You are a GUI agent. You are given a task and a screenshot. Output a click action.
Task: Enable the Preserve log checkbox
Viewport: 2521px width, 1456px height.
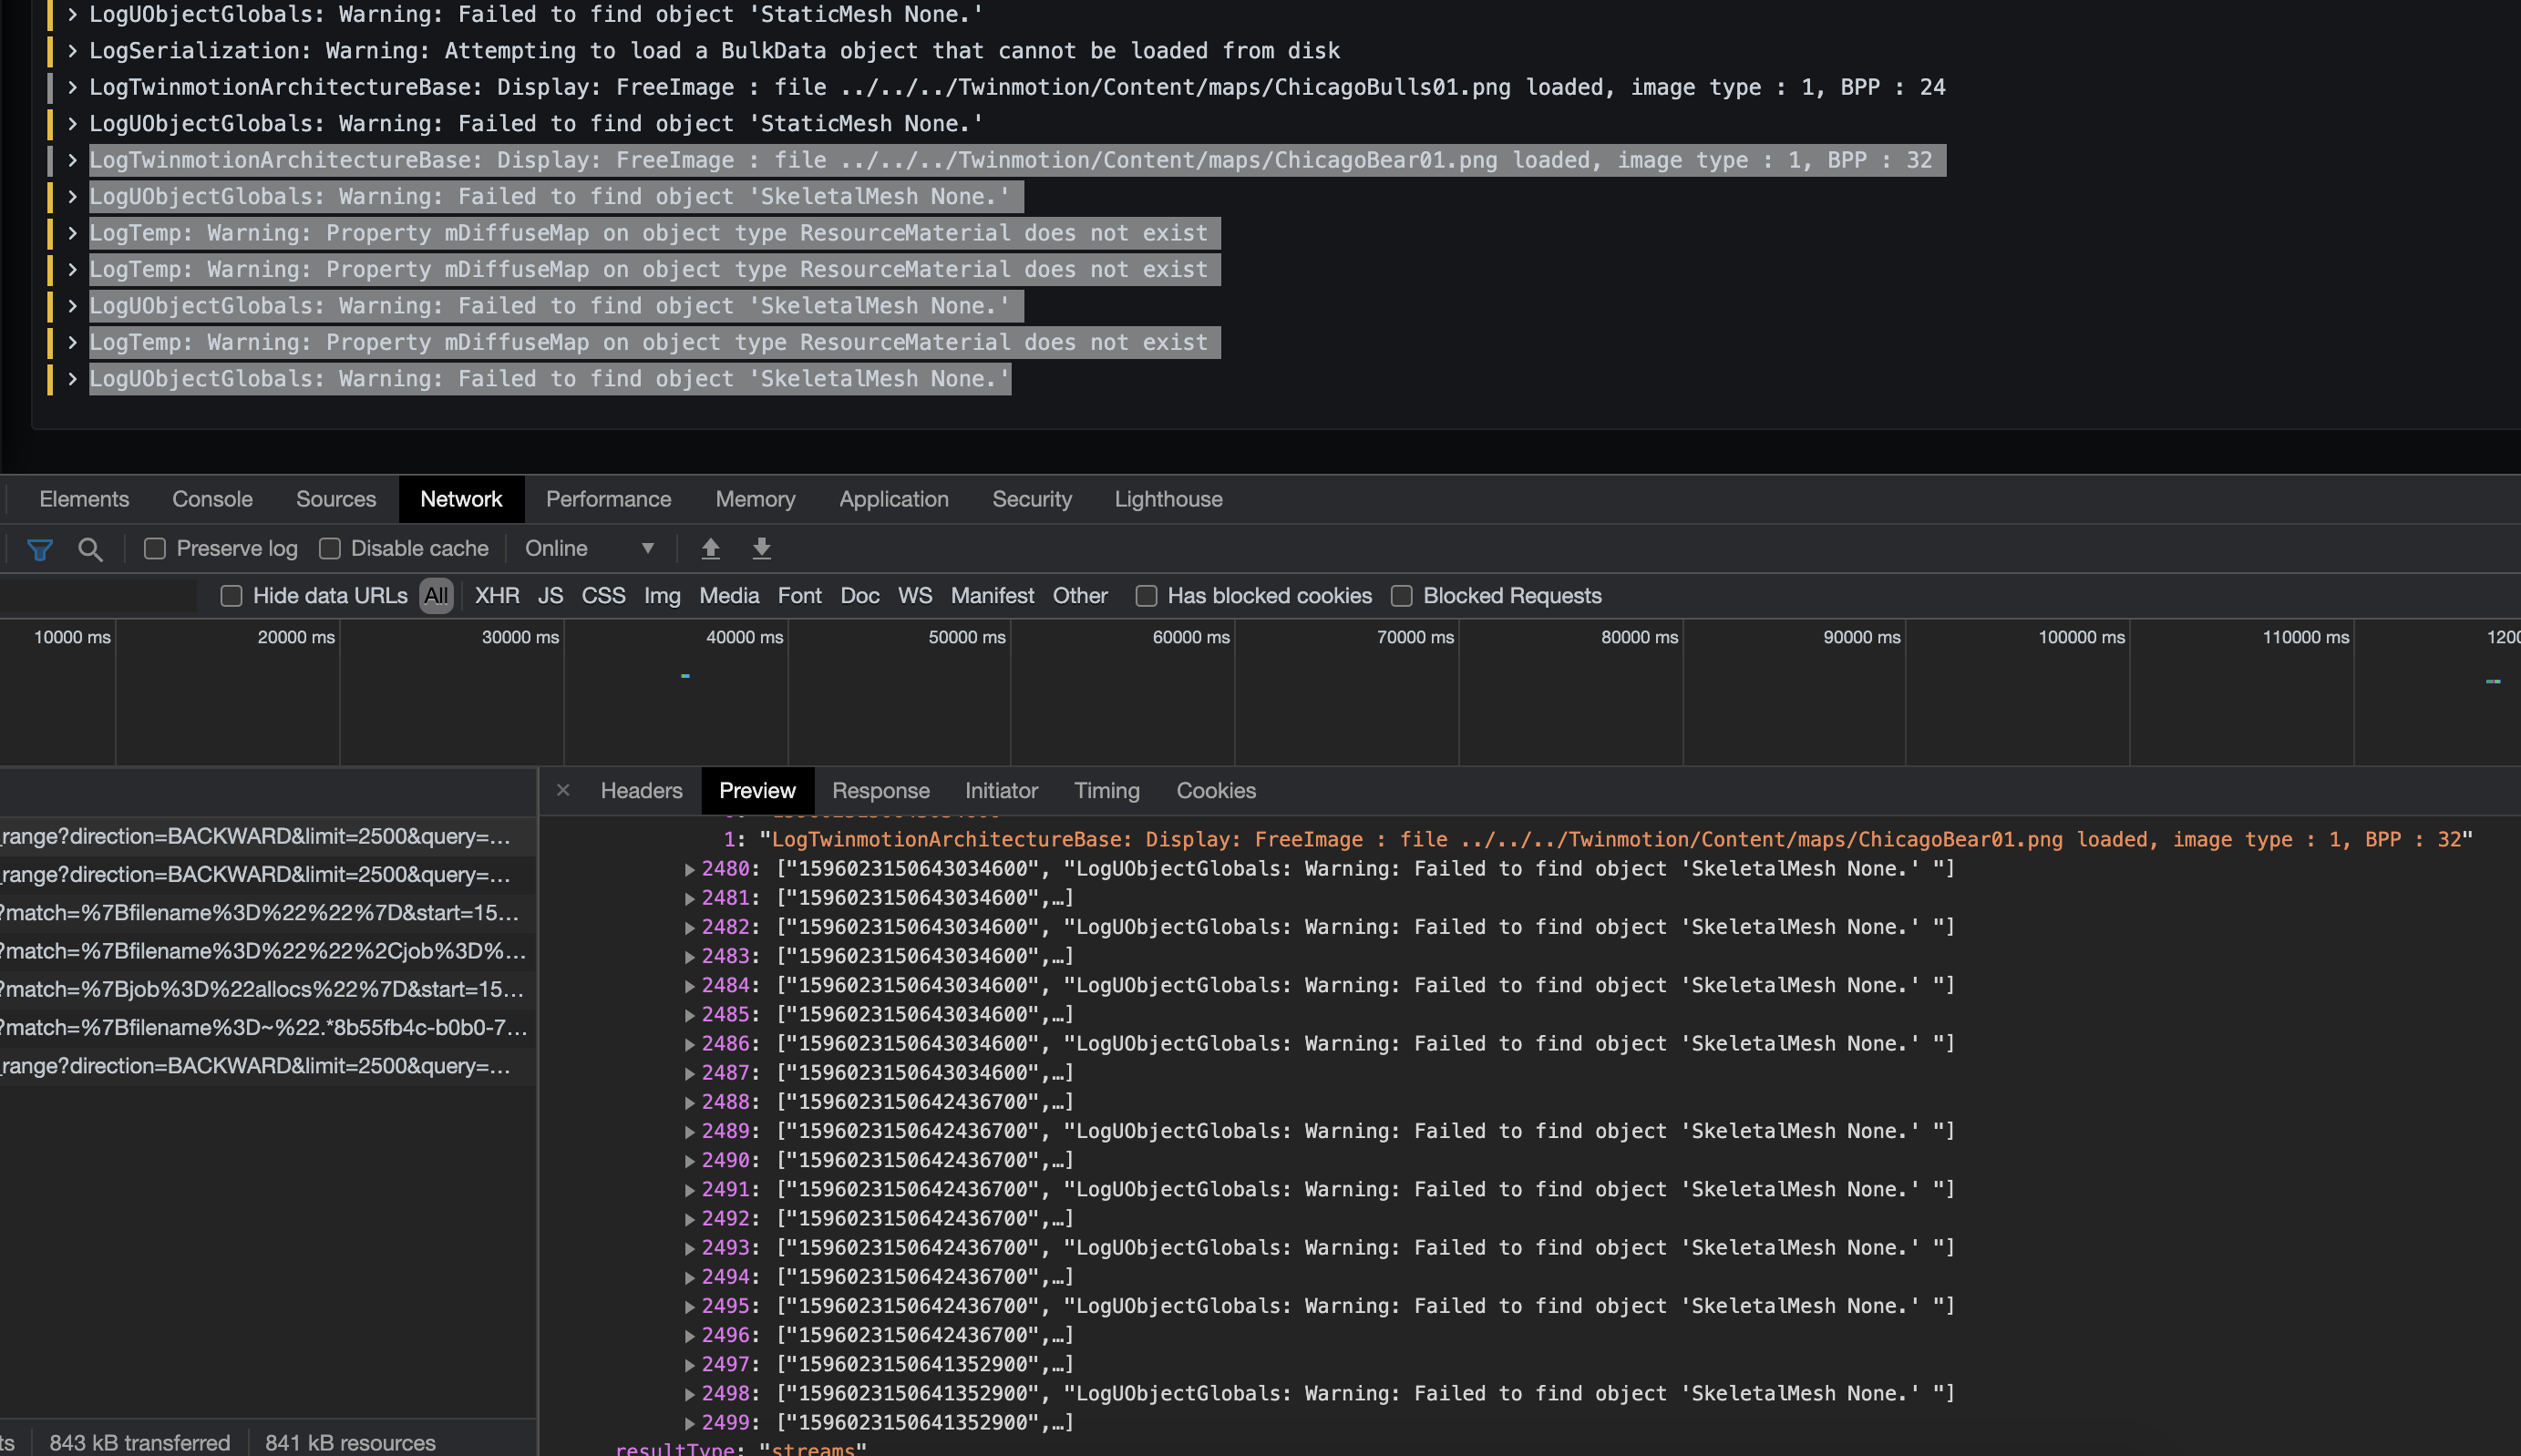155,548
